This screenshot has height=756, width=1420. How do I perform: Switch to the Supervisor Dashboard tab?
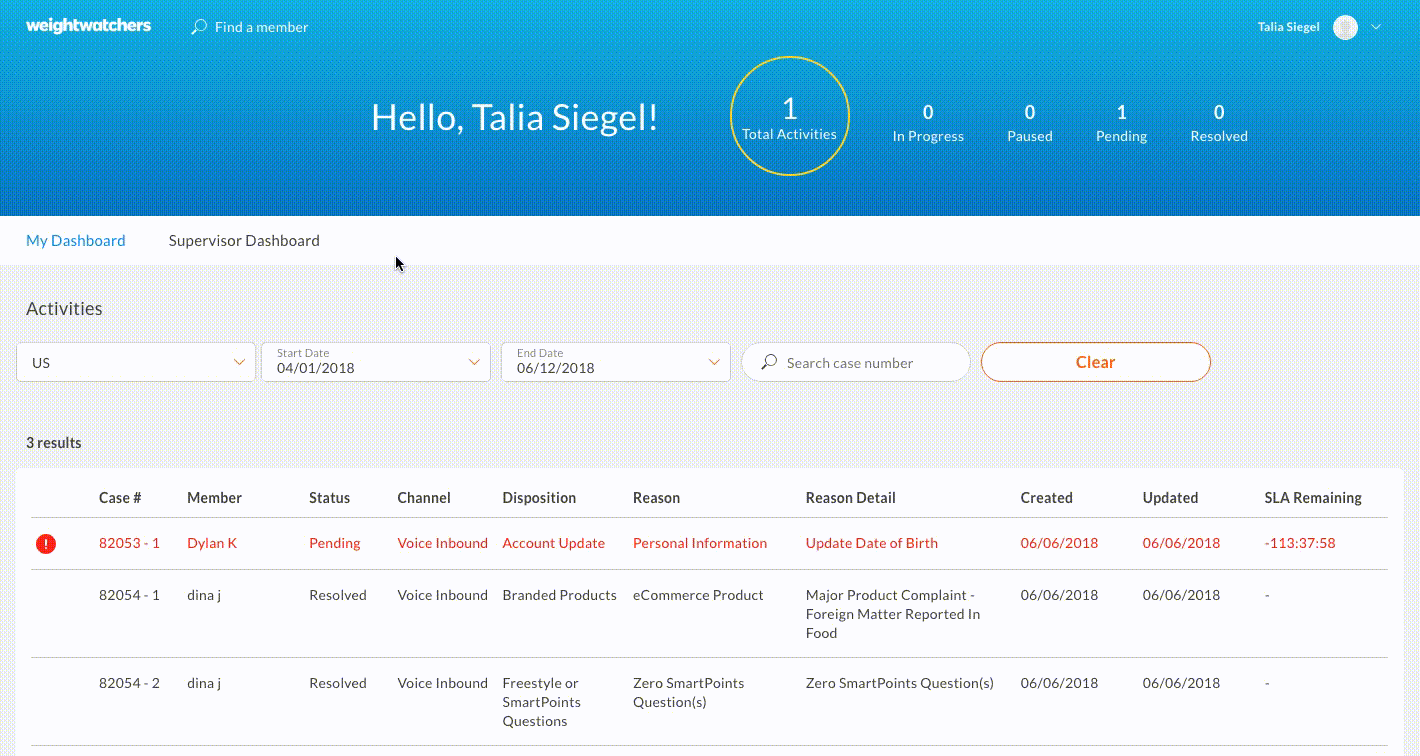coord(244,240)
